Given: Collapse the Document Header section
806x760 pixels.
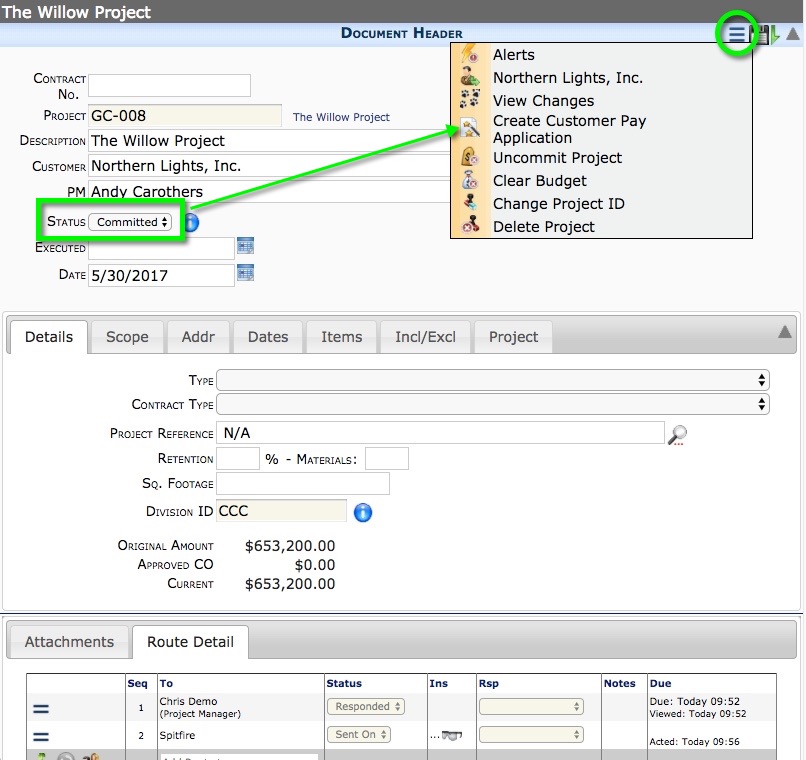Looking at the screenshot, I should point(793,34).
